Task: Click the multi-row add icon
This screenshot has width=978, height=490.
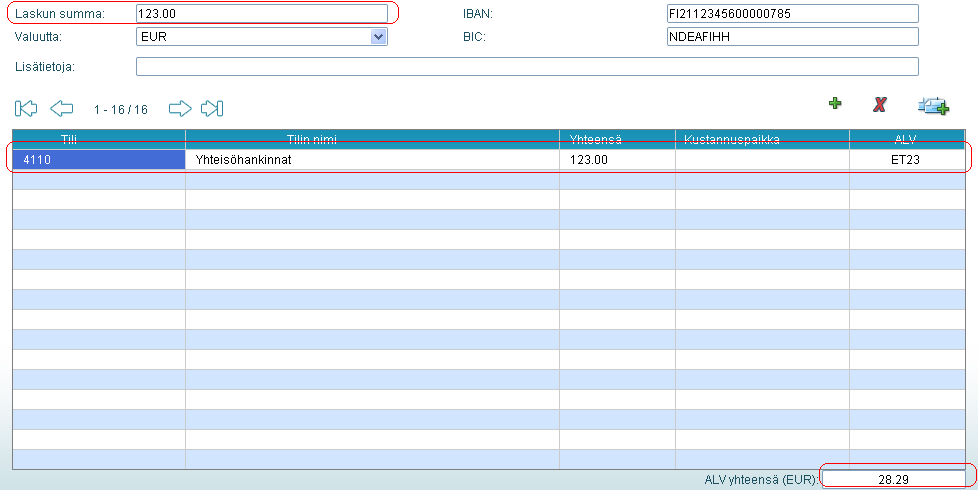Action: click(933, 106)
